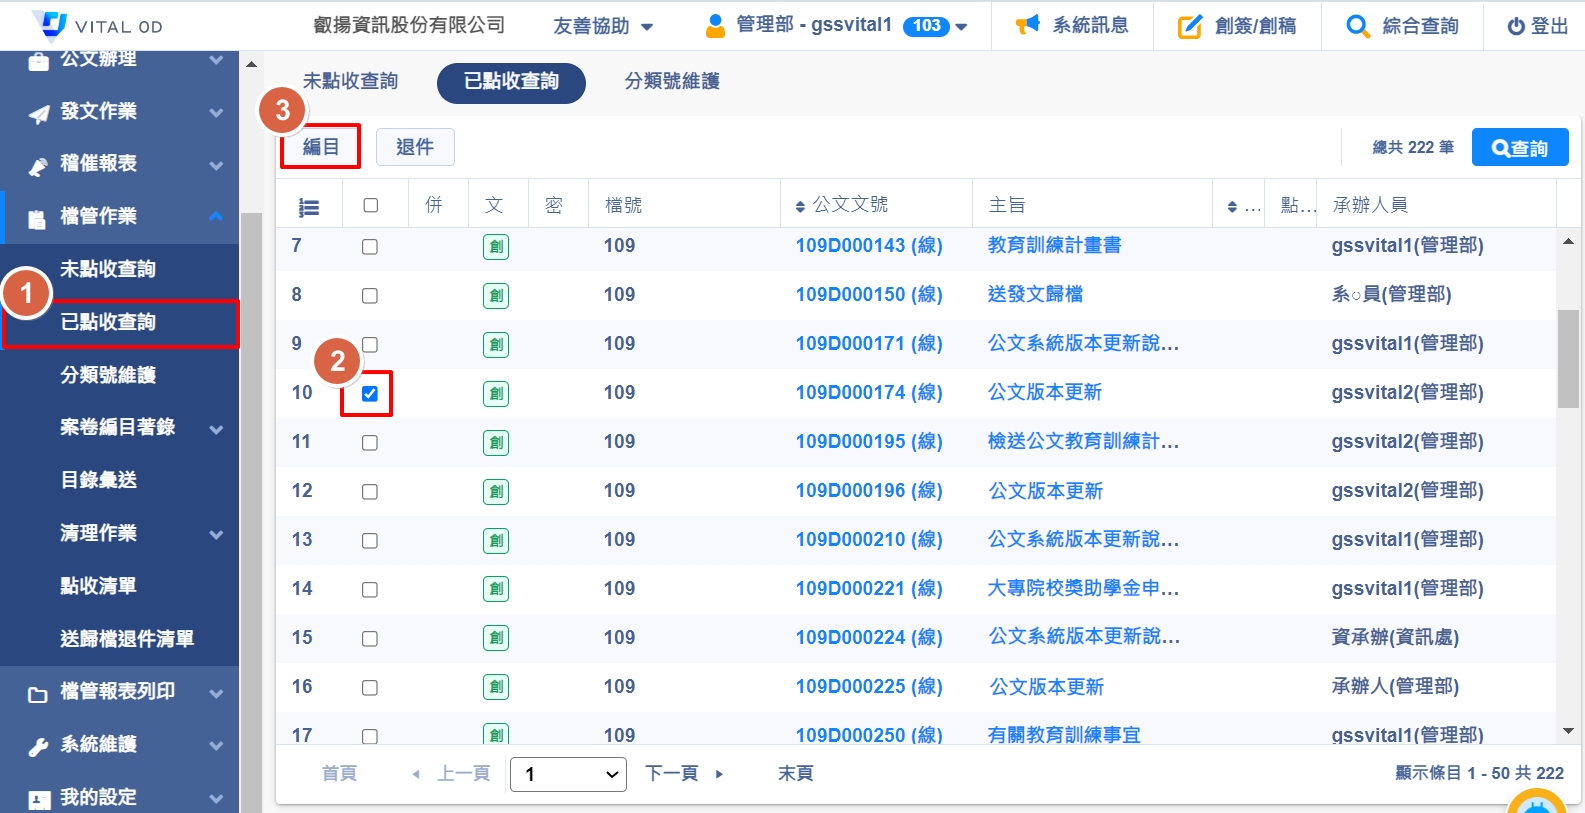Click the comprehensive search magnifier icon

pos(1357,26)
